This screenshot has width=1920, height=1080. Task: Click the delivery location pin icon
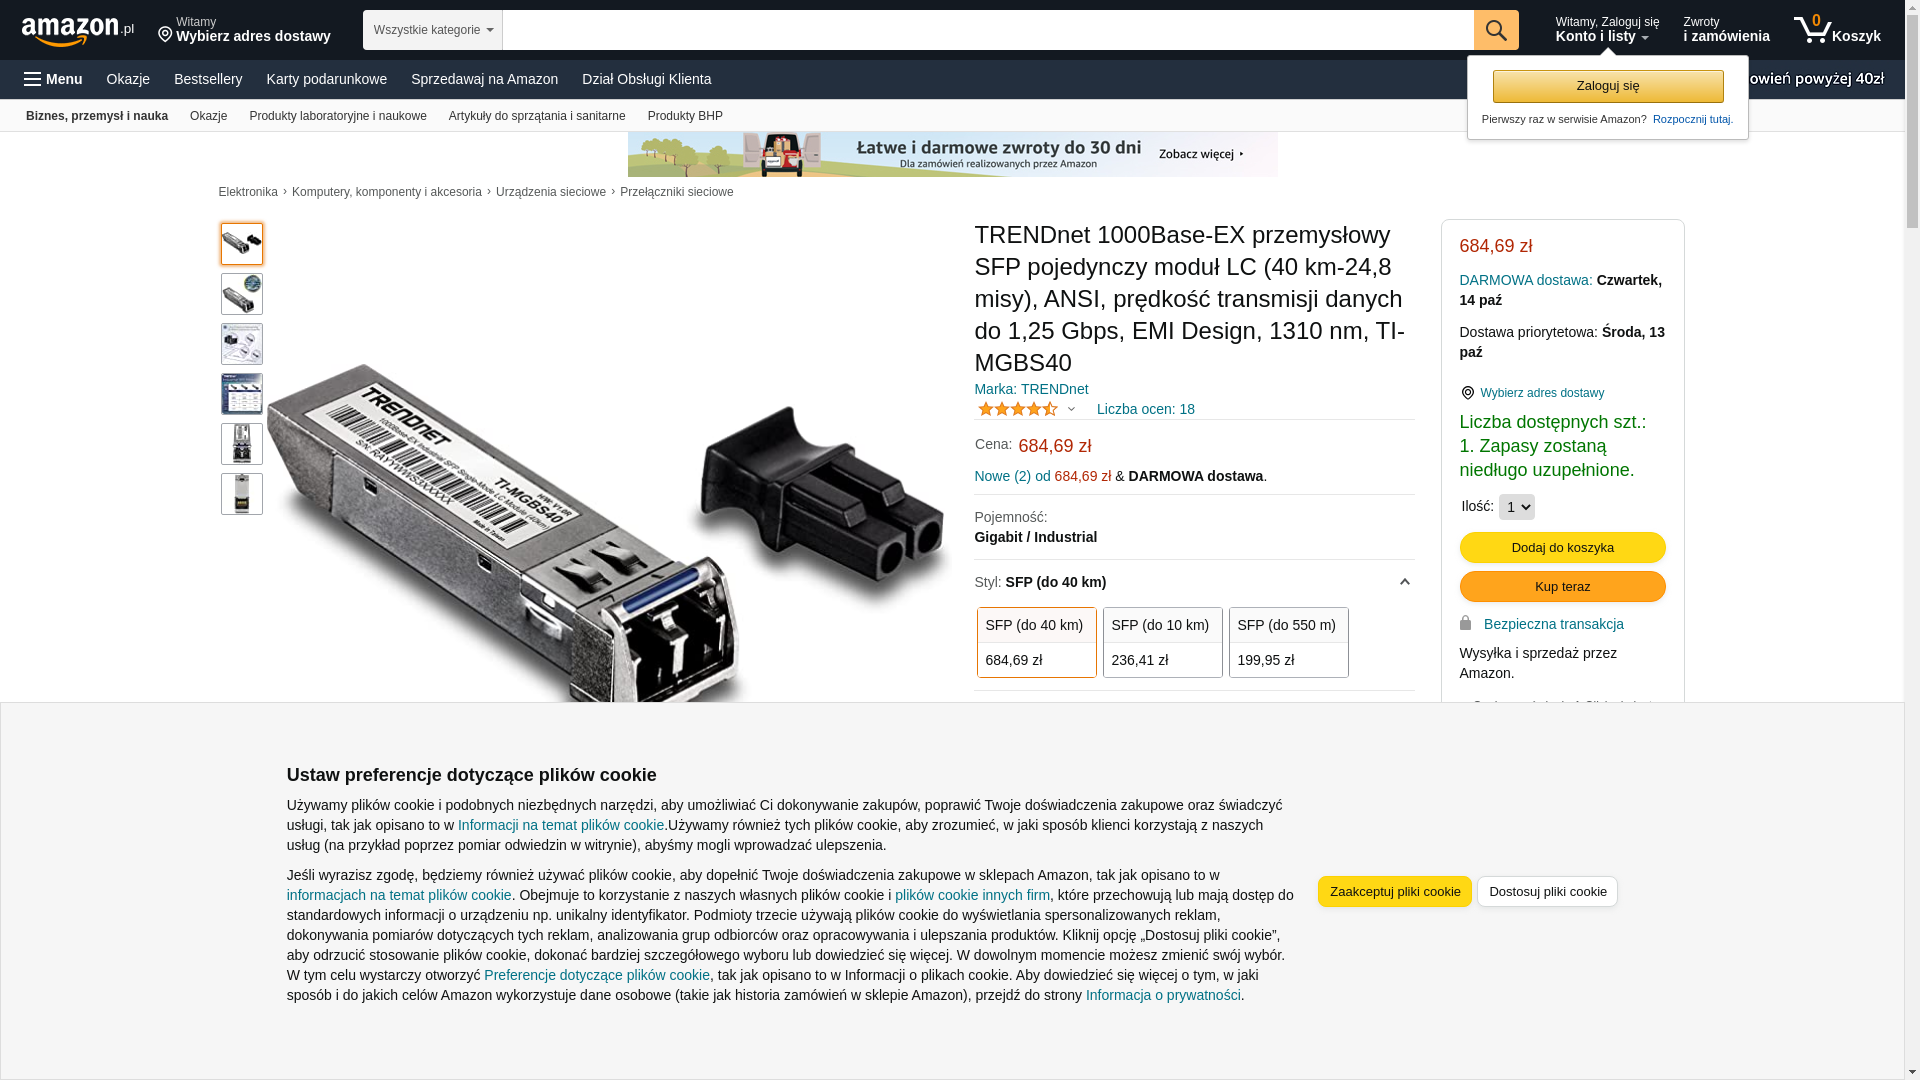click(x=165, y=36)
